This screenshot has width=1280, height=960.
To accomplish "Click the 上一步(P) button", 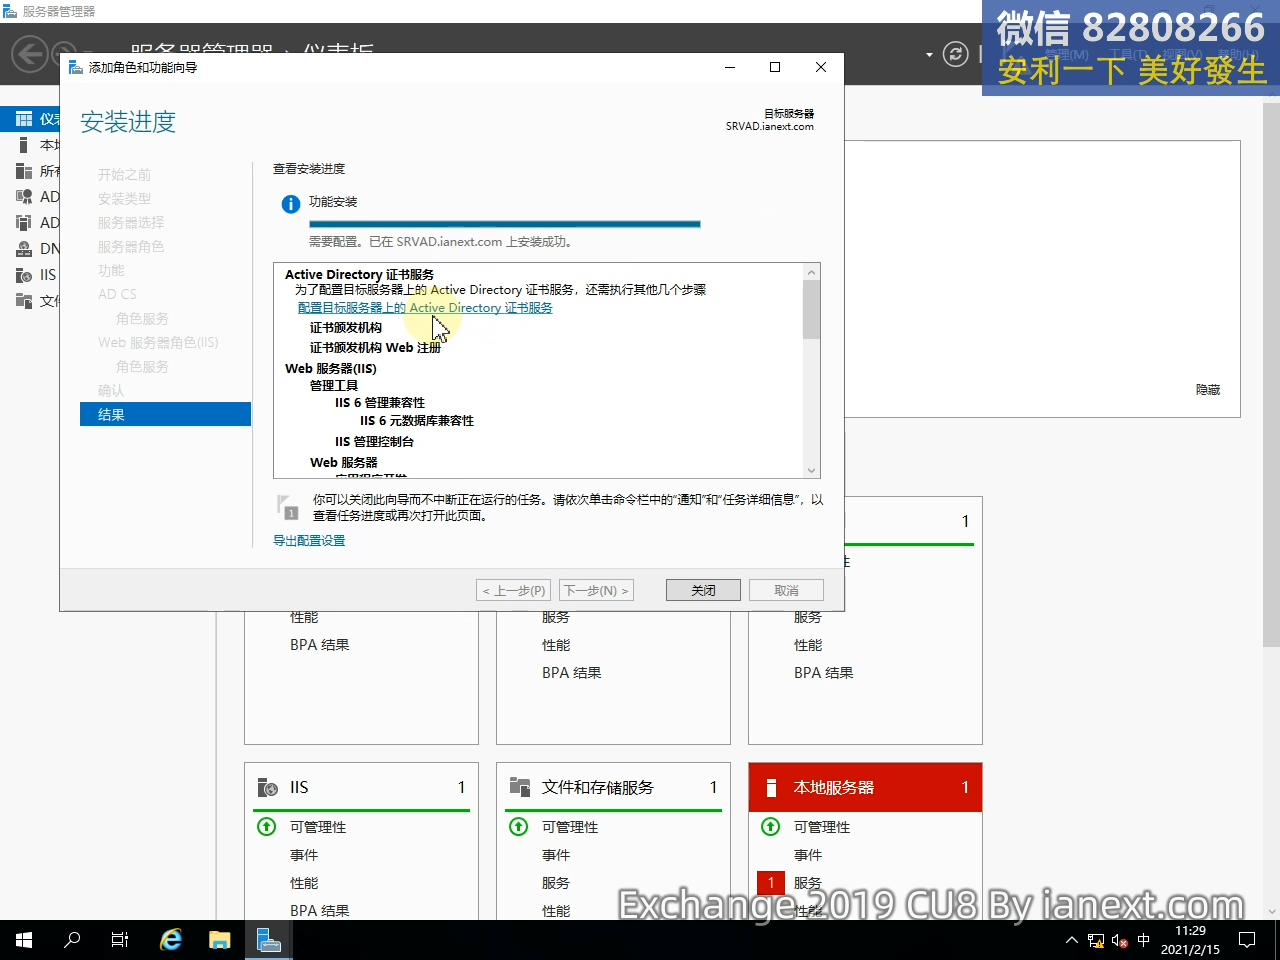I will 514,590.
